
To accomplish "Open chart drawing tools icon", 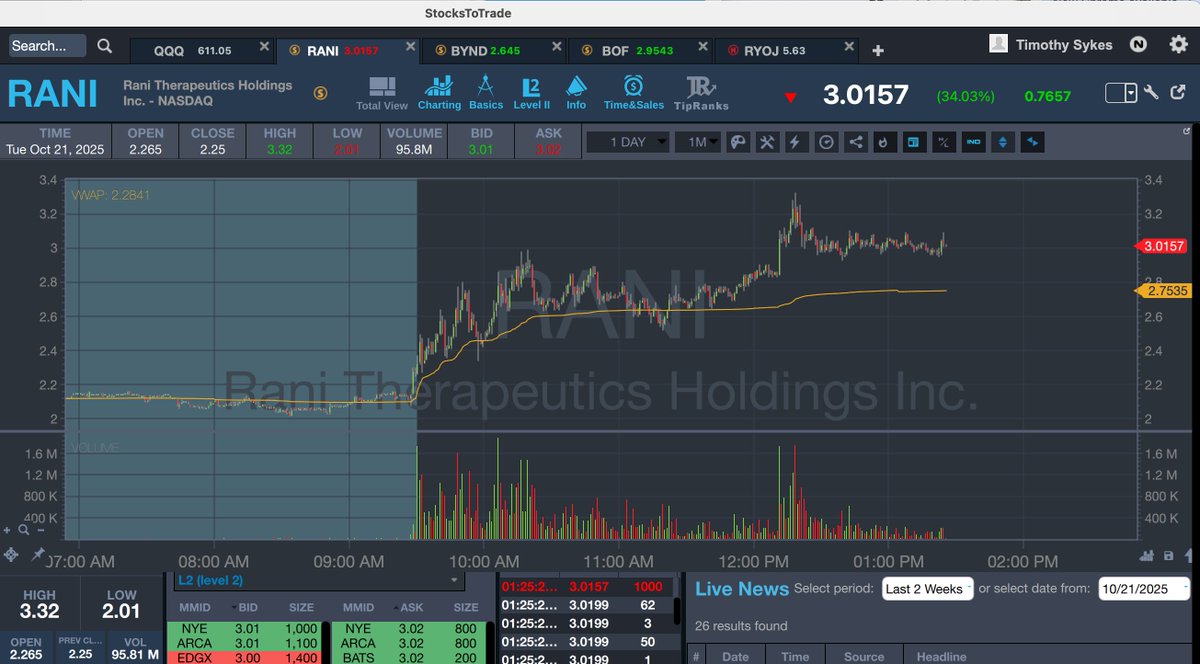I will pyautogui.click(x=767, y=142).
